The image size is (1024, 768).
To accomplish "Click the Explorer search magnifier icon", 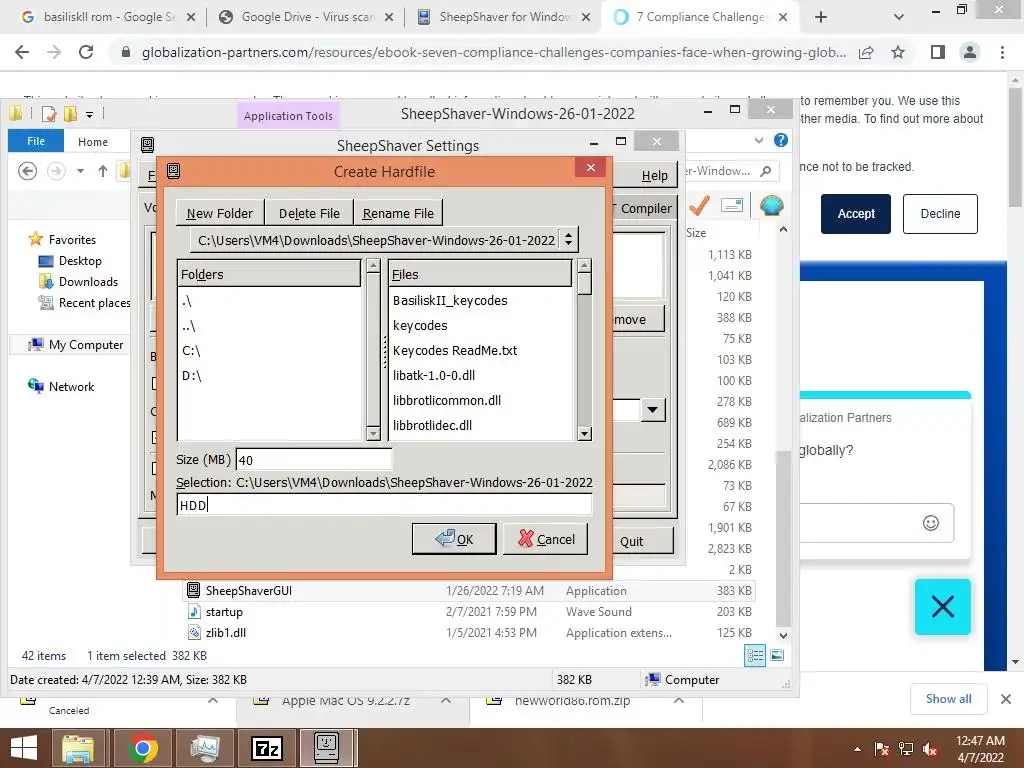I will pos(766,171).
